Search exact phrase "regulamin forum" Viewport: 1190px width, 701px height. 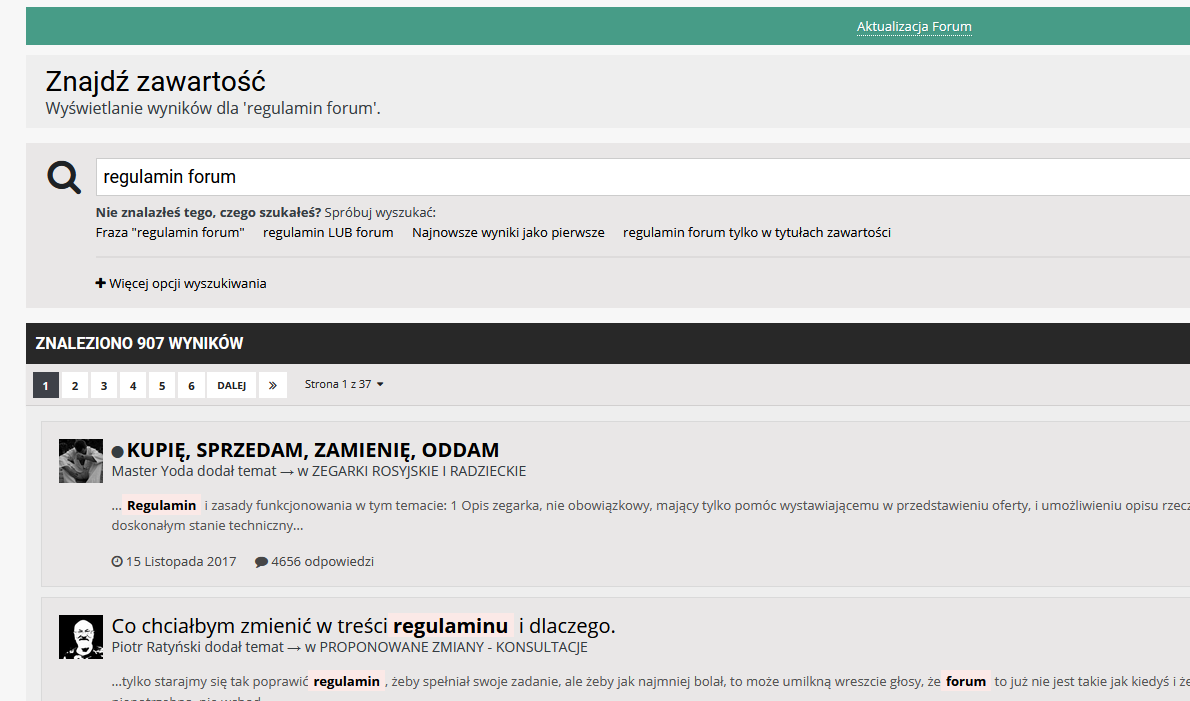[x=170, y=233]
